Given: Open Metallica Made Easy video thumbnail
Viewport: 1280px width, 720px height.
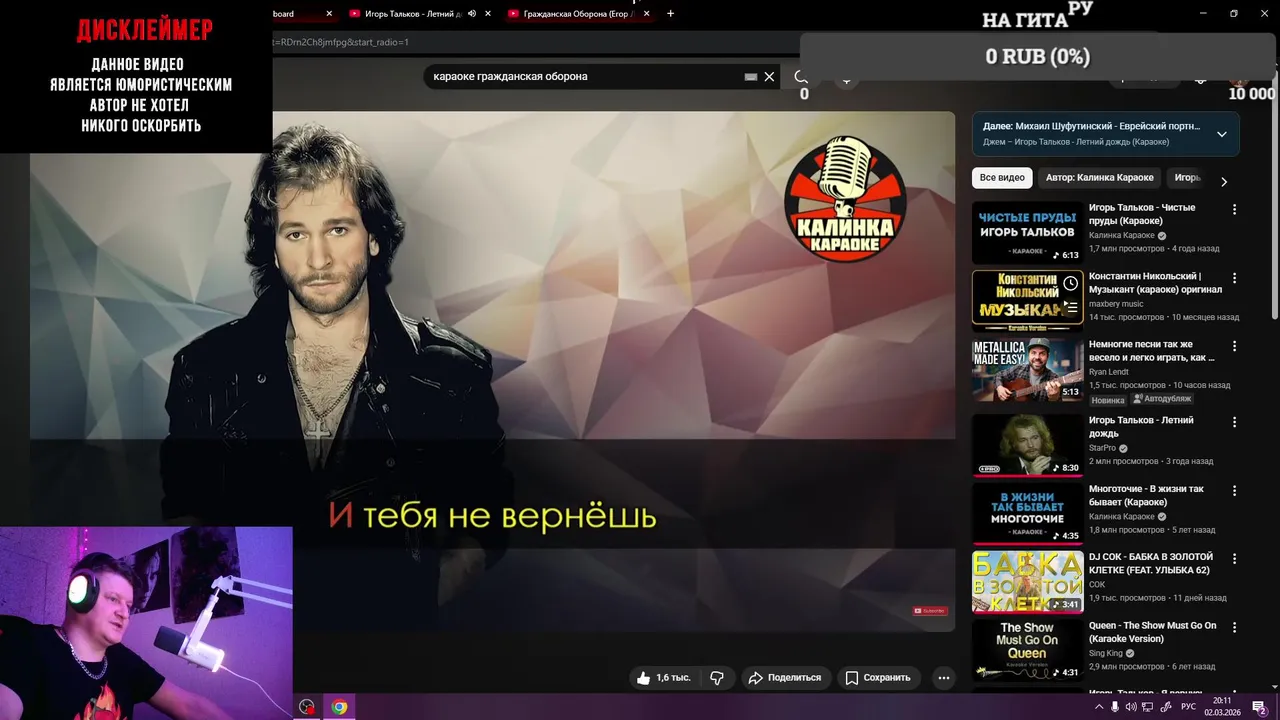Looking at the screenshot, I should (1027, 369).
